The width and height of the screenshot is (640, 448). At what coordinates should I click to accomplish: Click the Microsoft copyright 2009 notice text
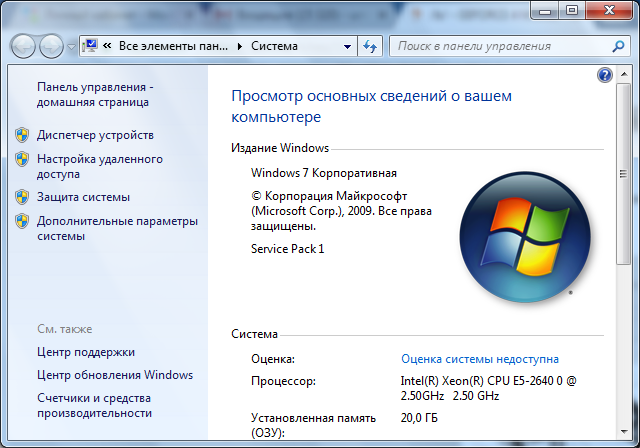[x=341, y=211]
